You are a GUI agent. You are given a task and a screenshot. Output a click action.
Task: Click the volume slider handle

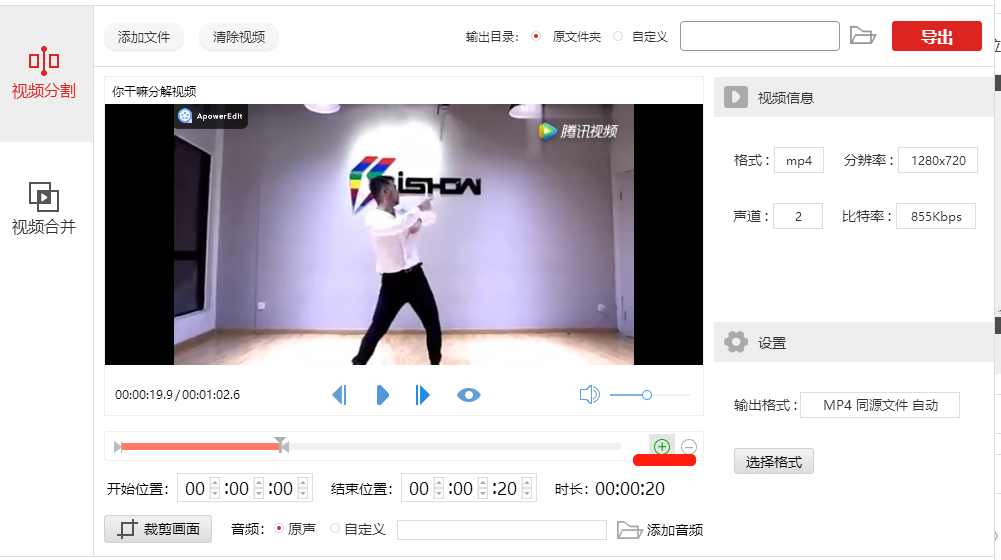647,395
